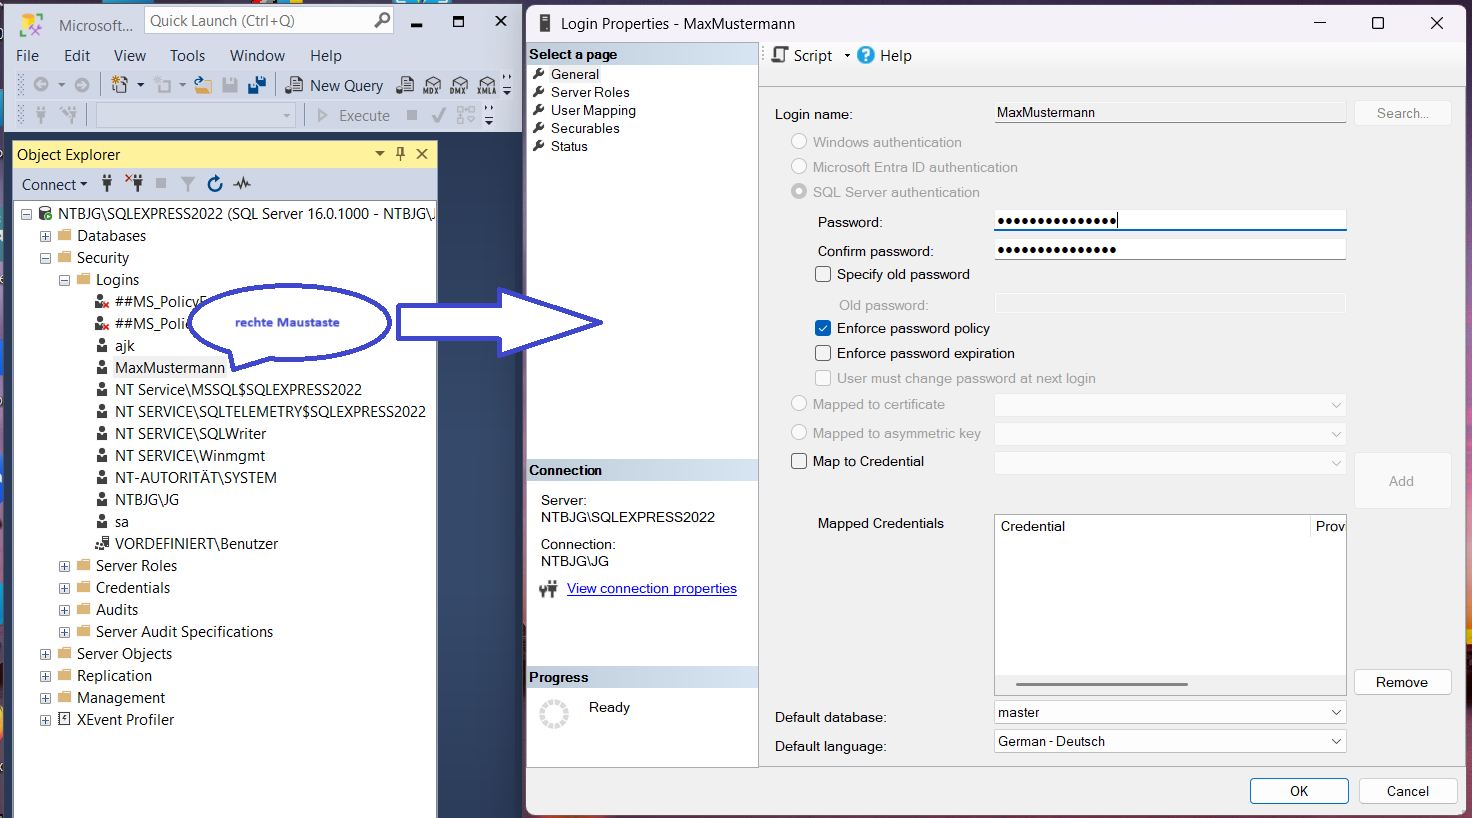
Task: Click the New Project toolbar icon
Action: (120, 85)
